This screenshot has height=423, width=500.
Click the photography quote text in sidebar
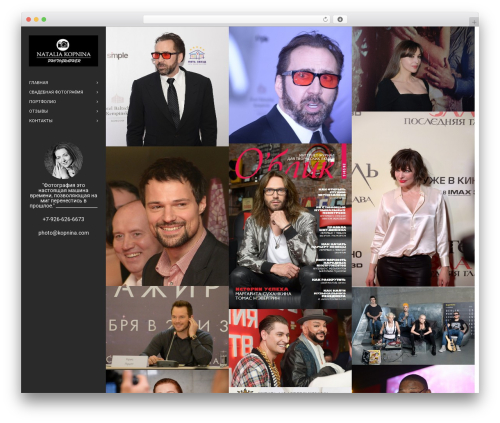click(63, 195)
